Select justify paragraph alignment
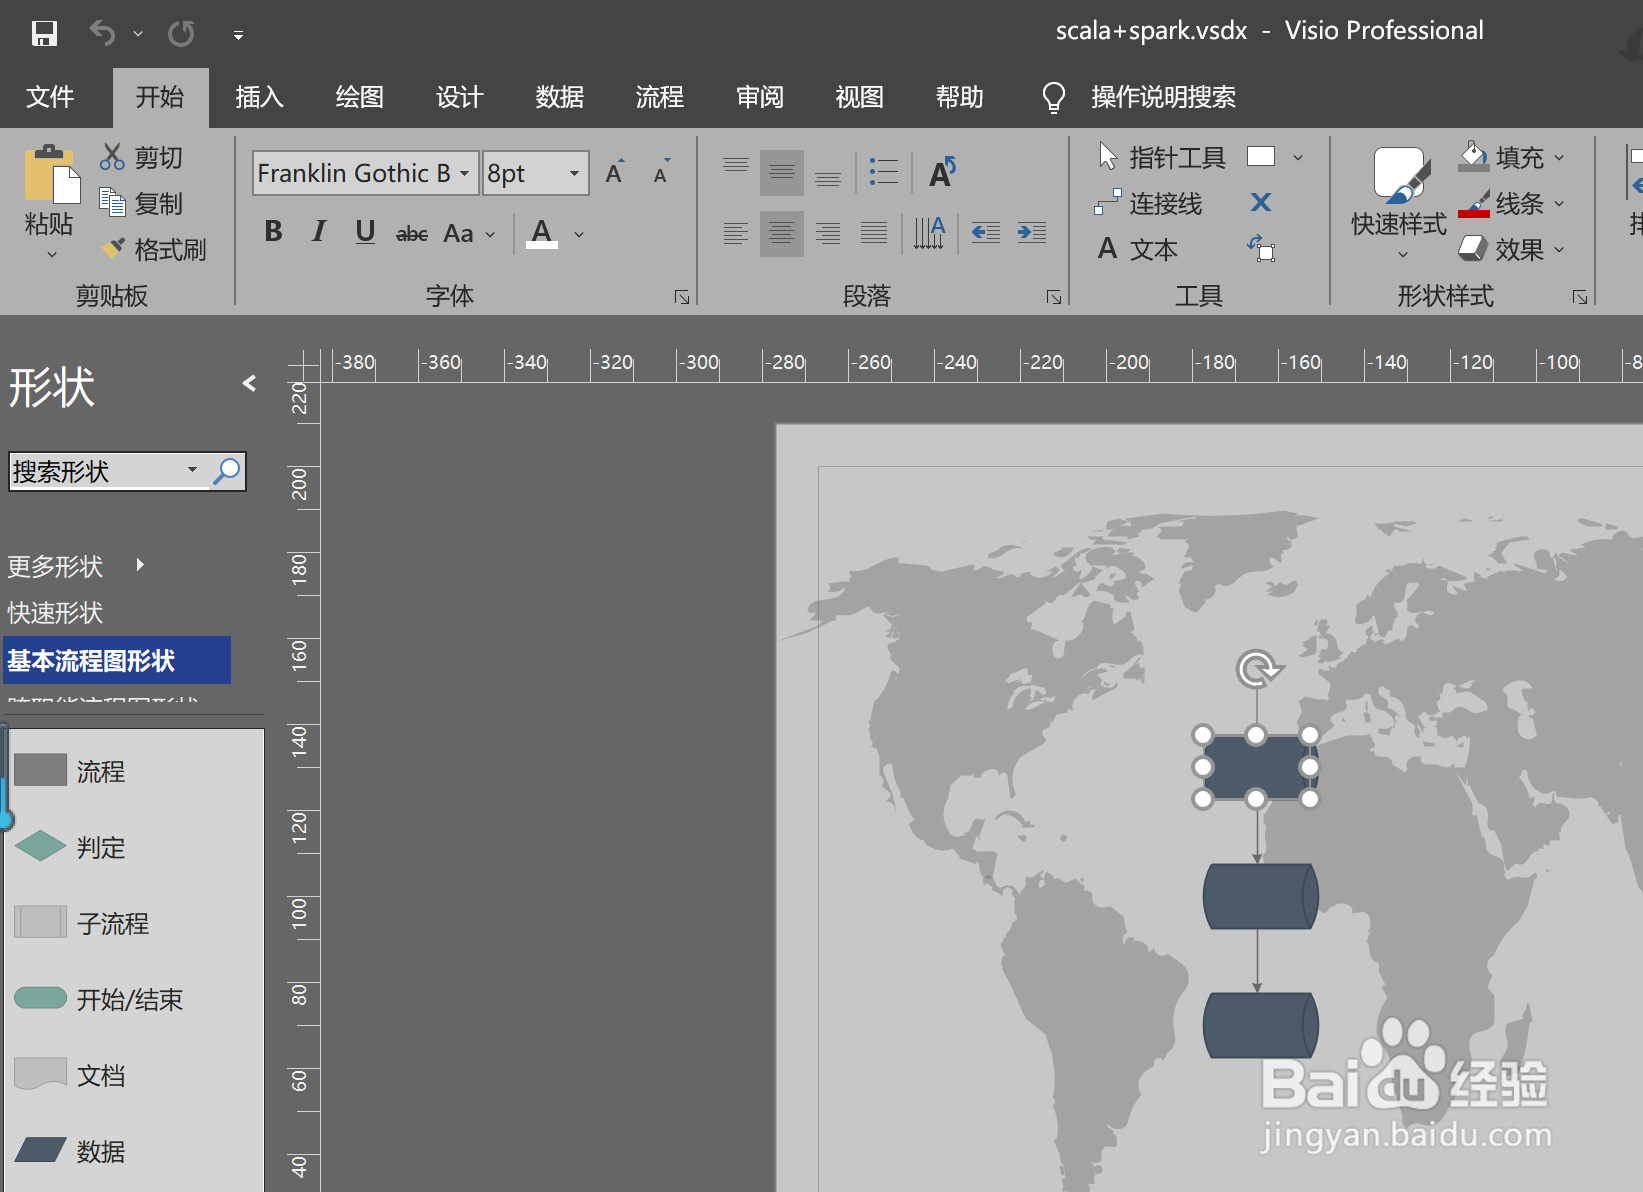This screenshot has height=1192, width=1643. 874,234
